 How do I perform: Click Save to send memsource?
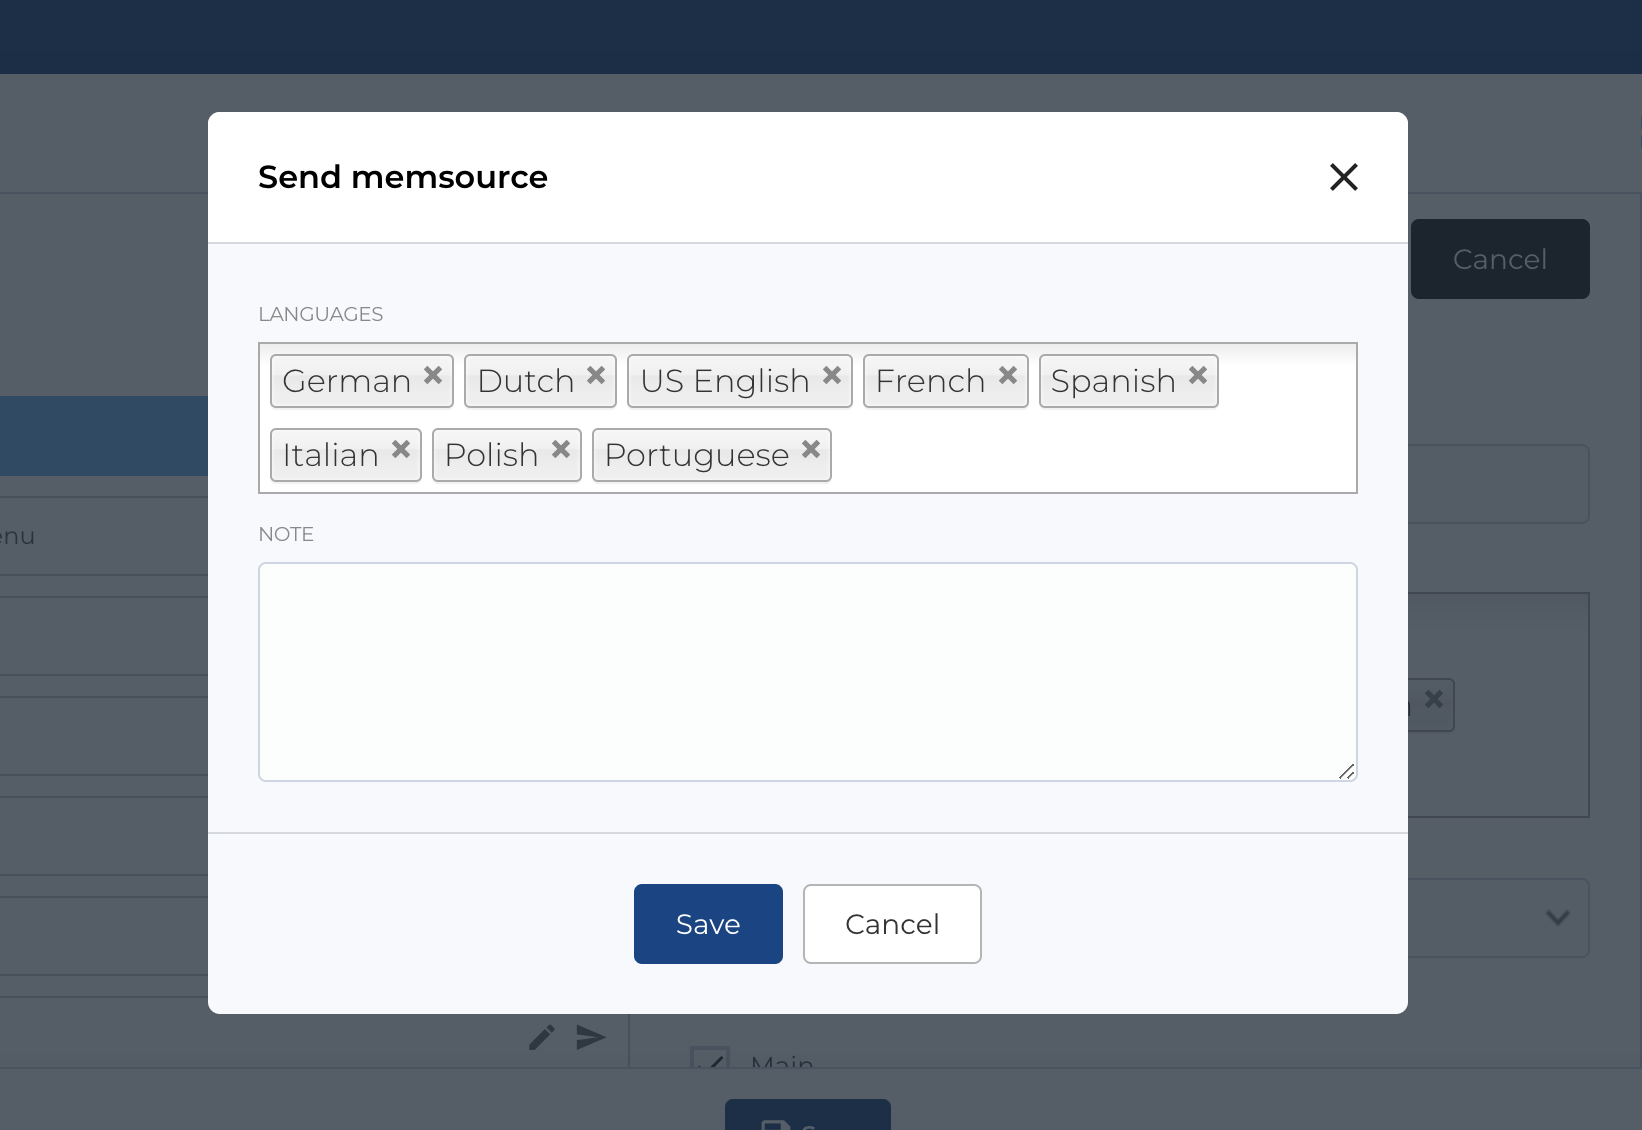click(x=707, y=923)
